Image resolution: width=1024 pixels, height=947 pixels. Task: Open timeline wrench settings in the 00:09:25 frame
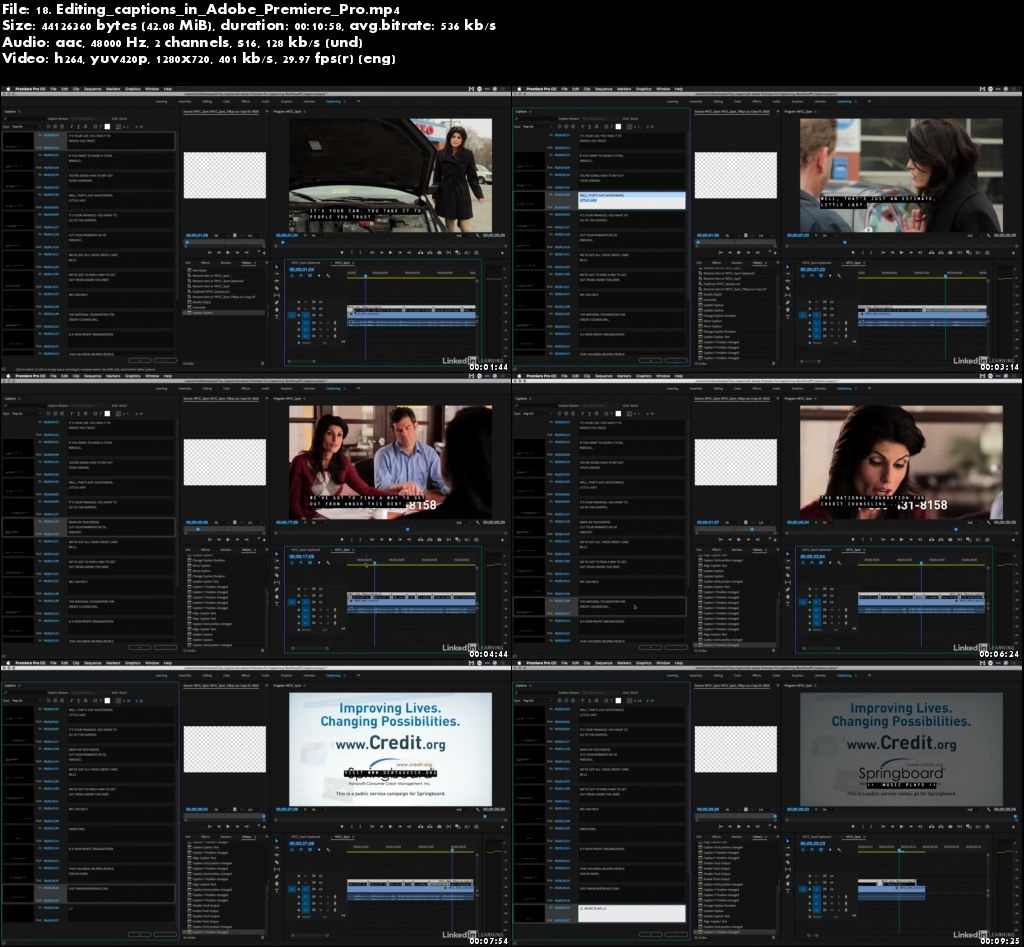click(x=839, y=850)
